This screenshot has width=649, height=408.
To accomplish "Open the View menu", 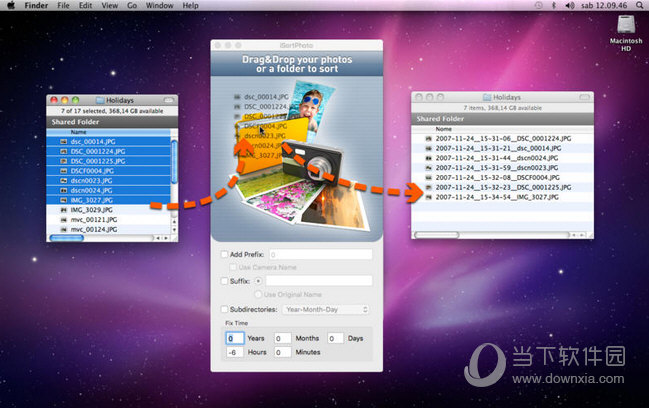I will click(x=109, y=5).
